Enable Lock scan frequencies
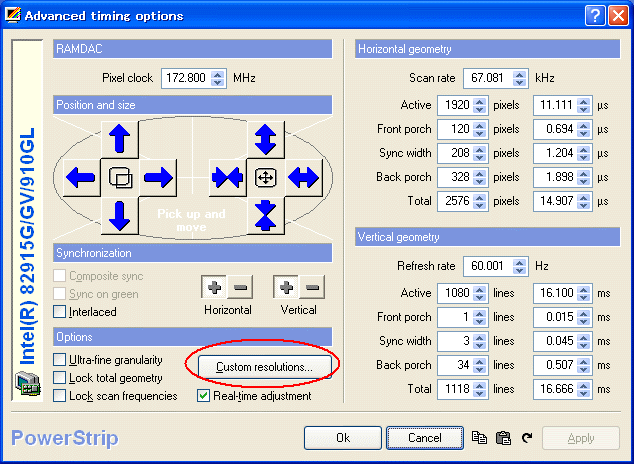The height and width of the screenshot is (464, 634). (x=59, y=396)
